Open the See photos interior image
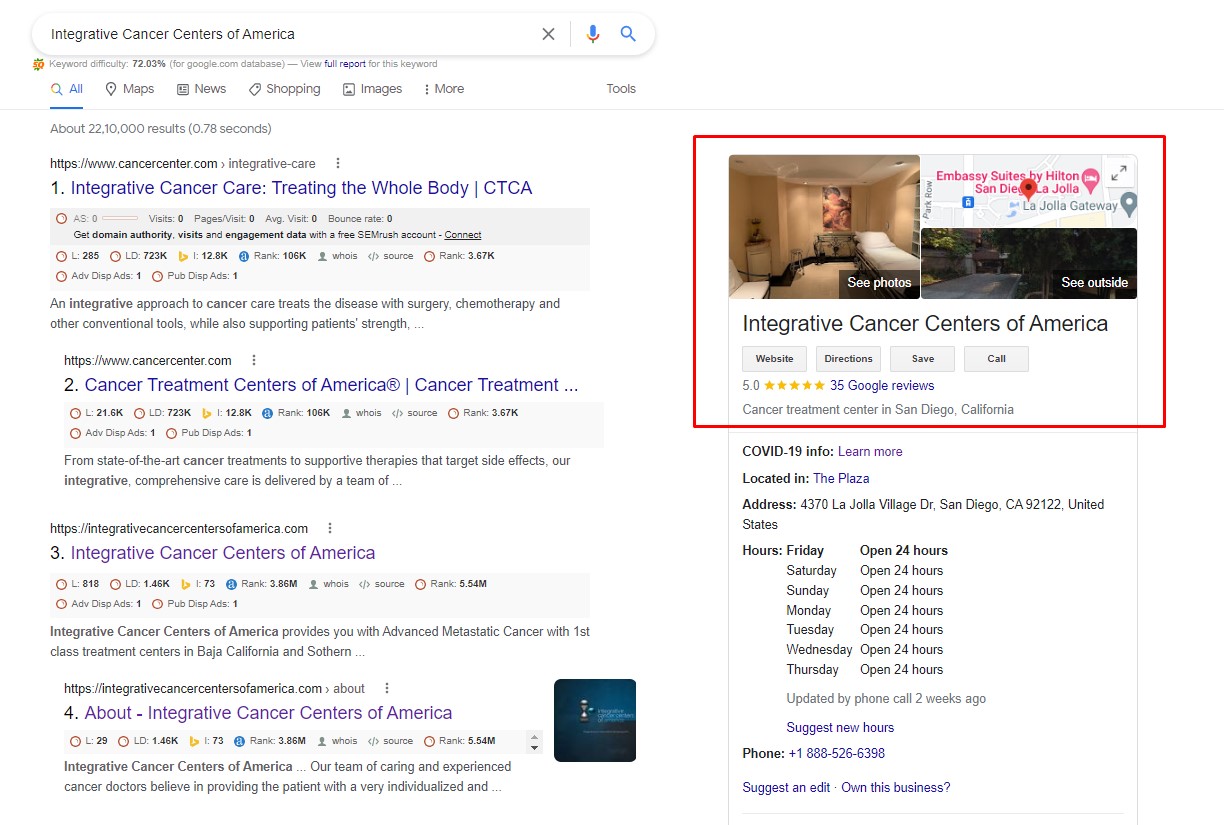 coord(824,227)
